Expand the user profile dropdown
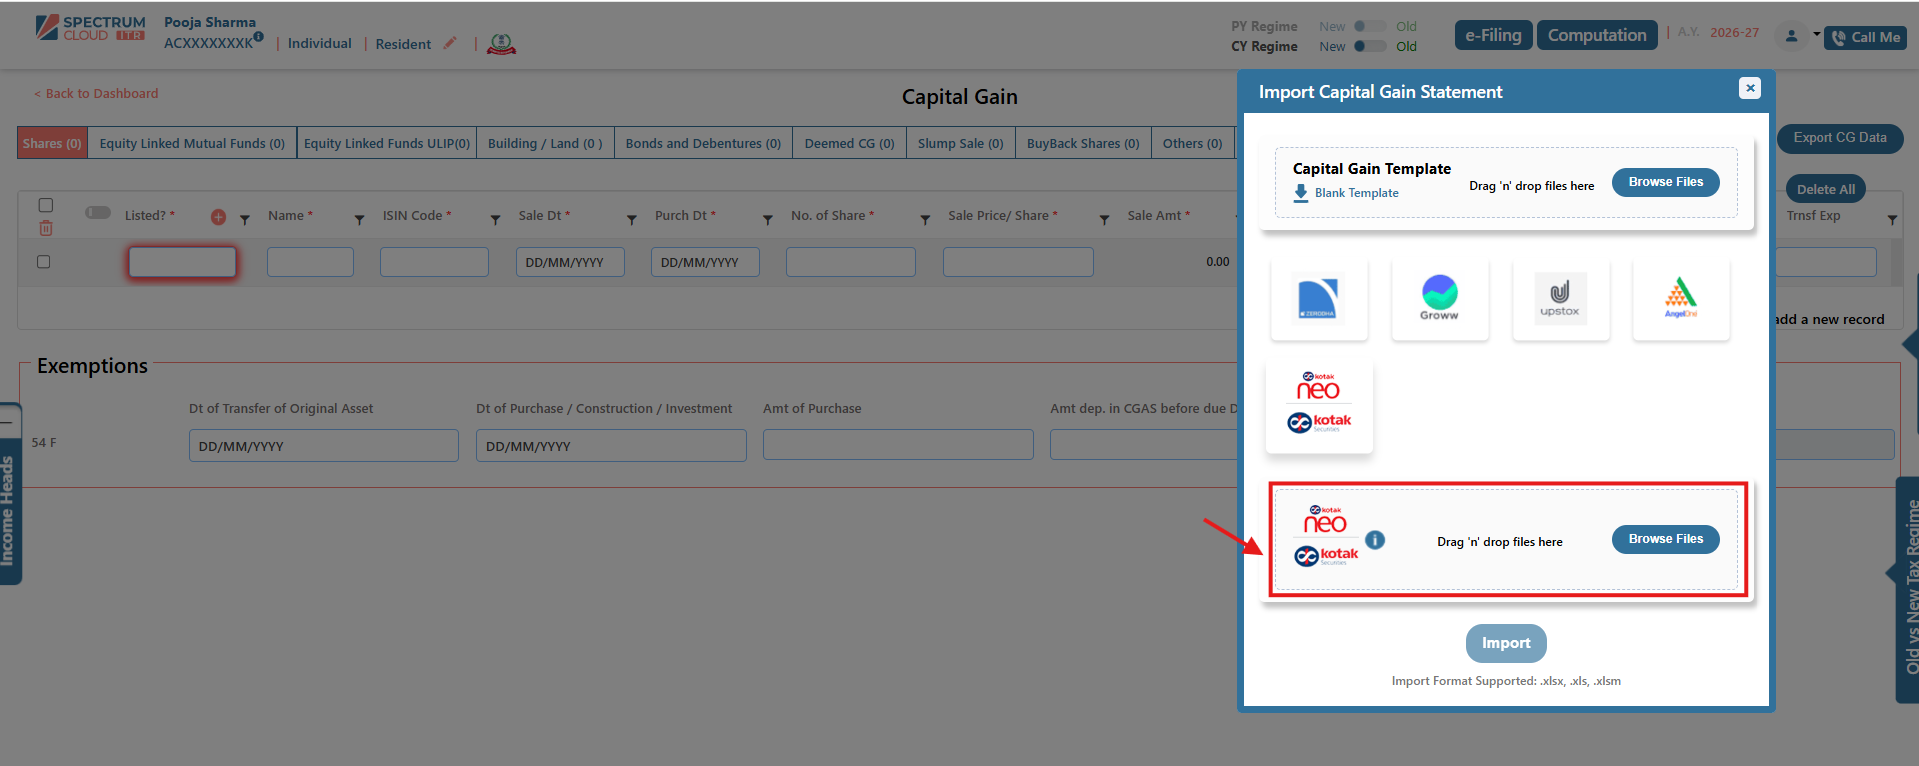 [1799, 36]
